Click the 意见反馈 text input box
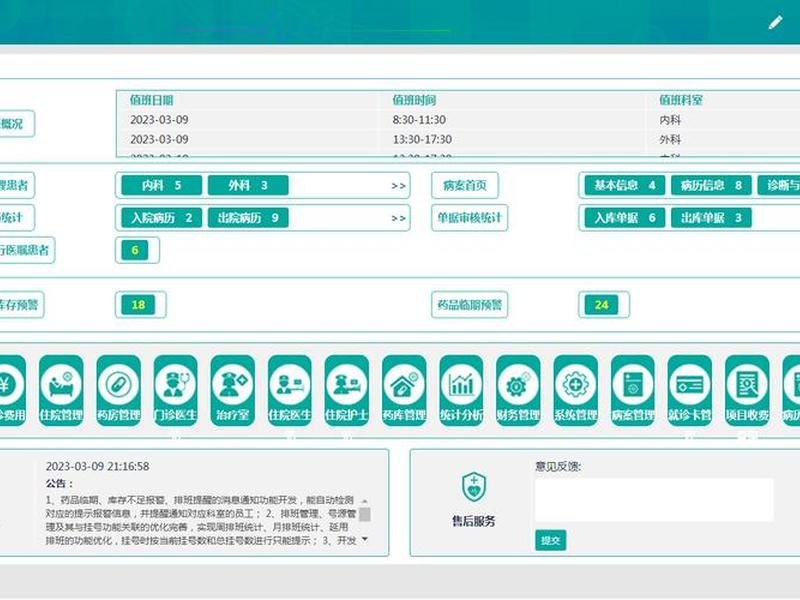This screenshot has width=800, height=600. (654, 499)
